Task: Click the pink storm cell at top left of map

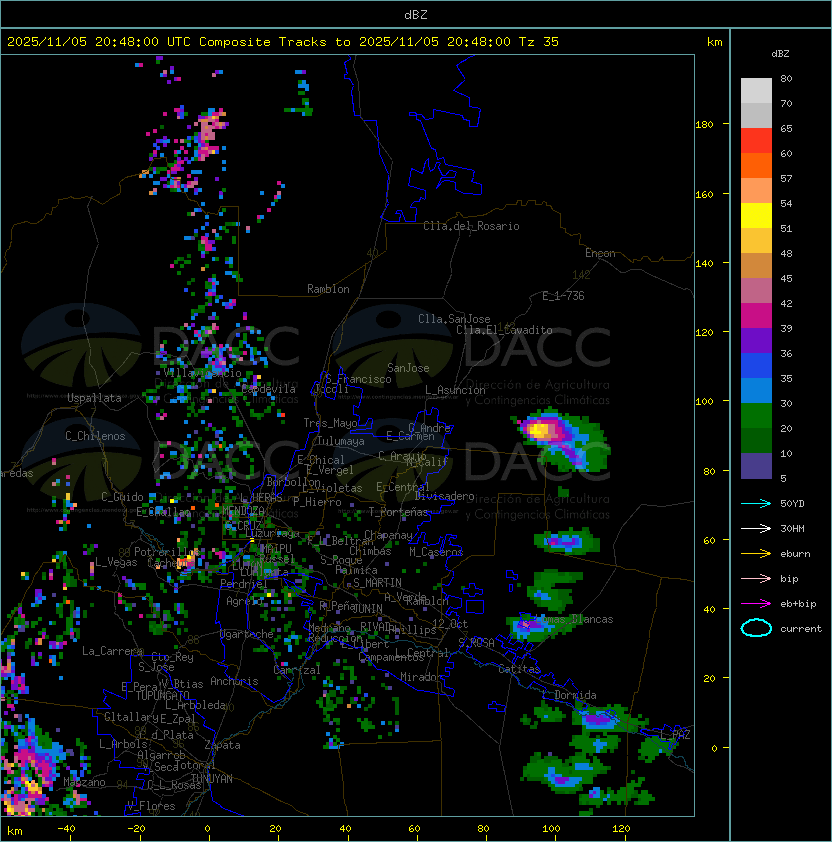Action: pyautogui.click(x=209, y=134)
